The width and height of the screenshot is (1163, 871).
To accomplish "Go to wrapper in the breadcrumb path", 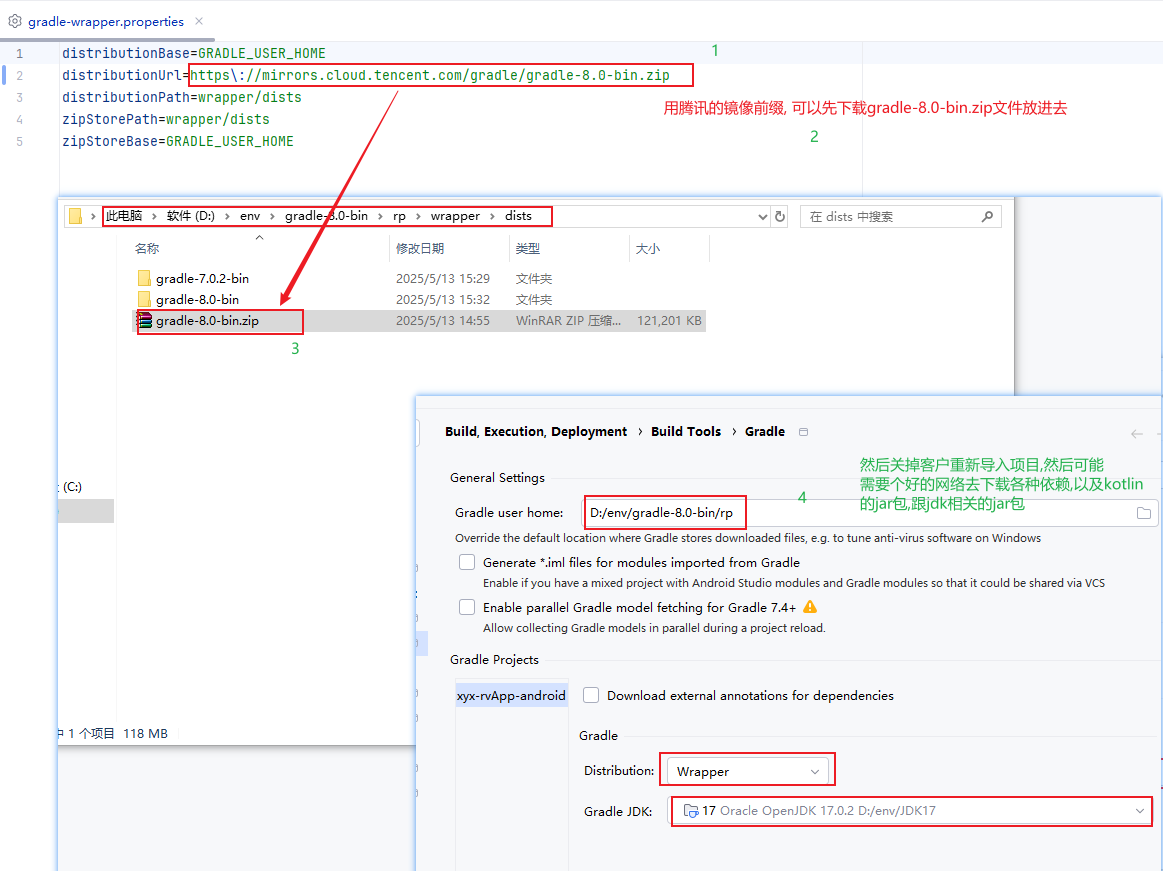I will coord(455,216).
